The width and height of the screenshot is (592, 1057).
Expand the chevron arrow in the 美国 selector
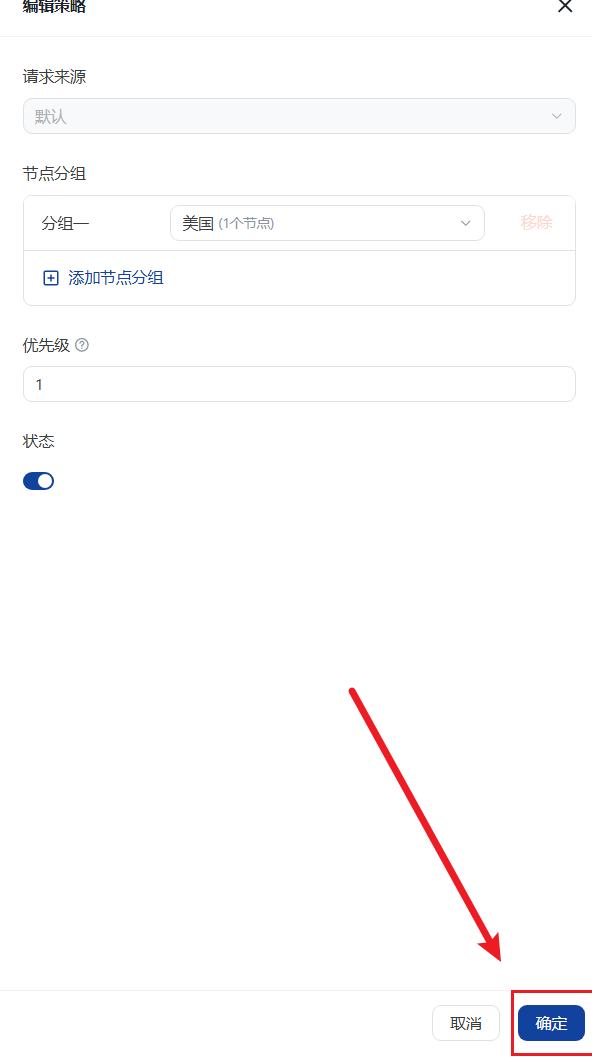[465, 223]
